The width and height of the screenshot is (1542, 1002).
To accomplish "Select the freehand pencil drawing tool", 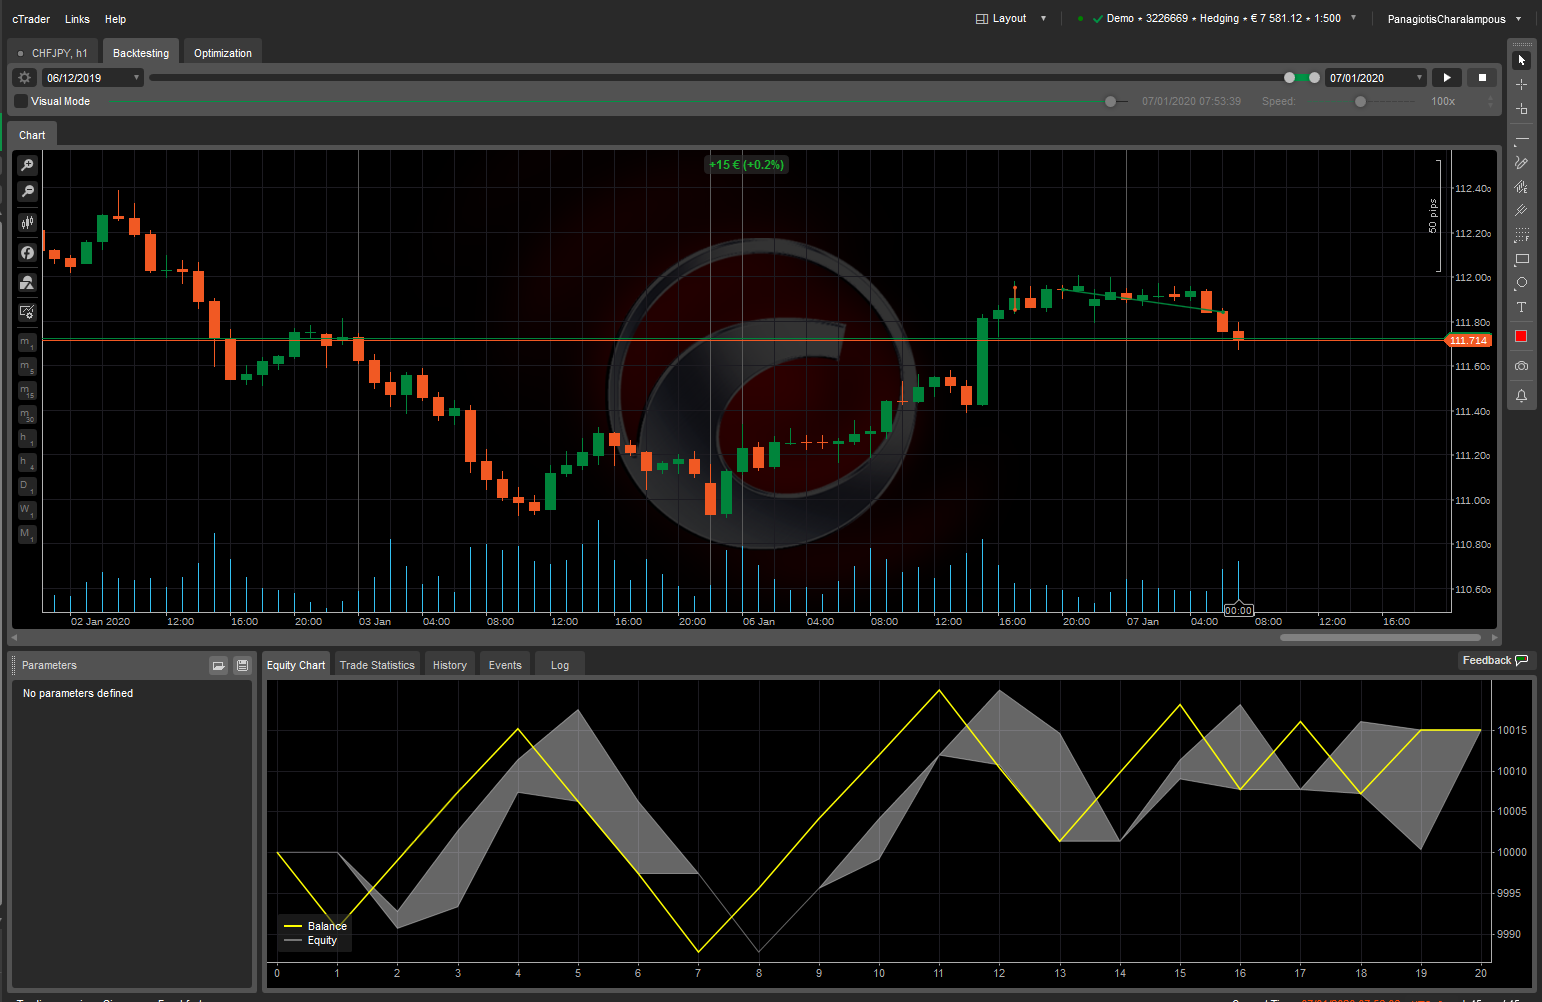I will pyautogui.click(x=1521, y=163).
